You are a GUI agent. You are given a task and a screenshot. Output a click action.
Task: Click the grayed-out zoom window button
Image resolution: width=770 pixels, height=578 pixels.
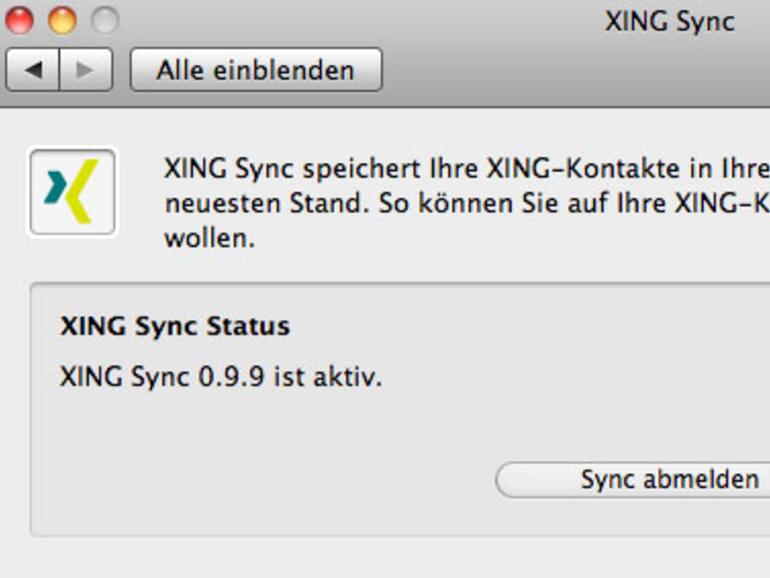click(x=104, y=20)
